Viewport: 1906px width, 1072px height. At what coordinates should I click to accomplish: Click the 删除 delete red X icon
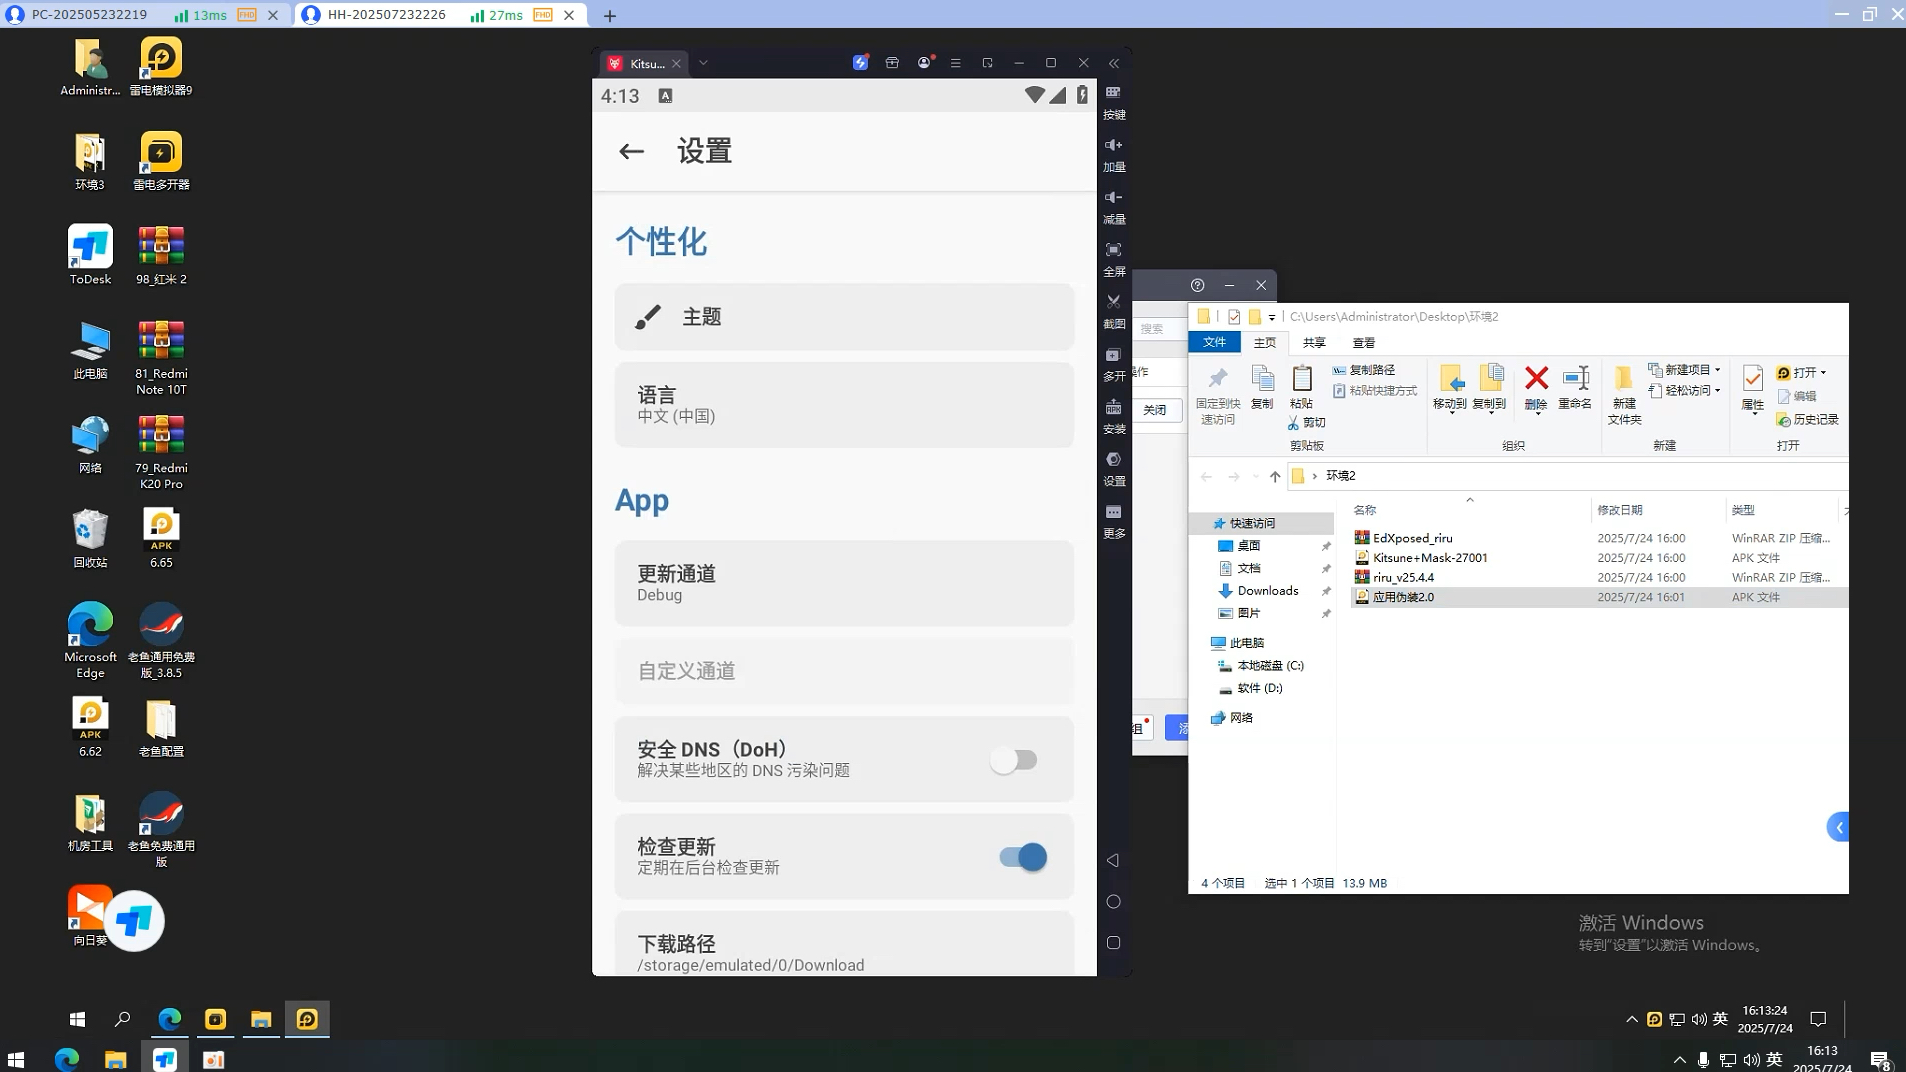(1536, 378)
